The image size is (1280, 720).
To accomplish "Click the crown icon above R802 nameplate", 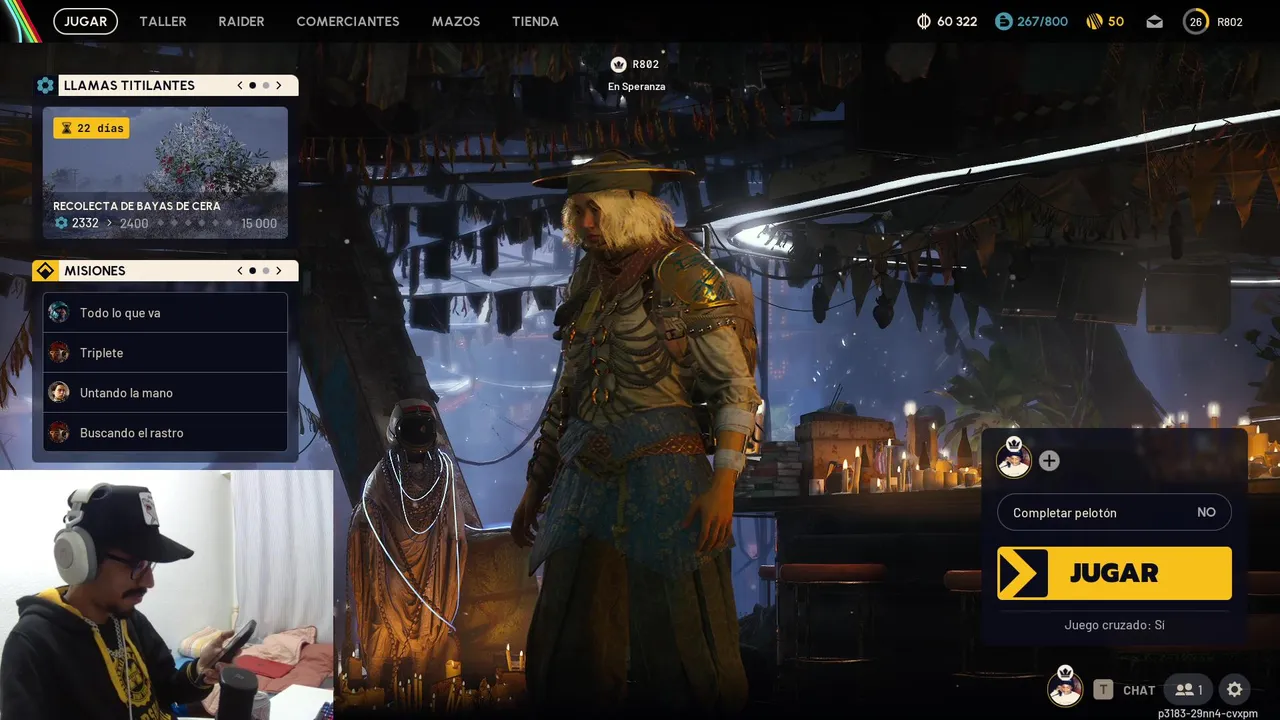I will (x=618, y=64).
